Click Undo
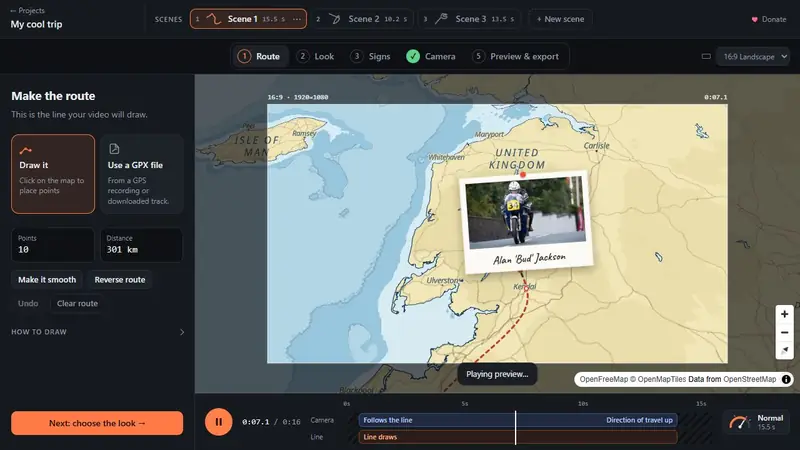This screenshot has width=800, height=450. [x=28, y=303]
